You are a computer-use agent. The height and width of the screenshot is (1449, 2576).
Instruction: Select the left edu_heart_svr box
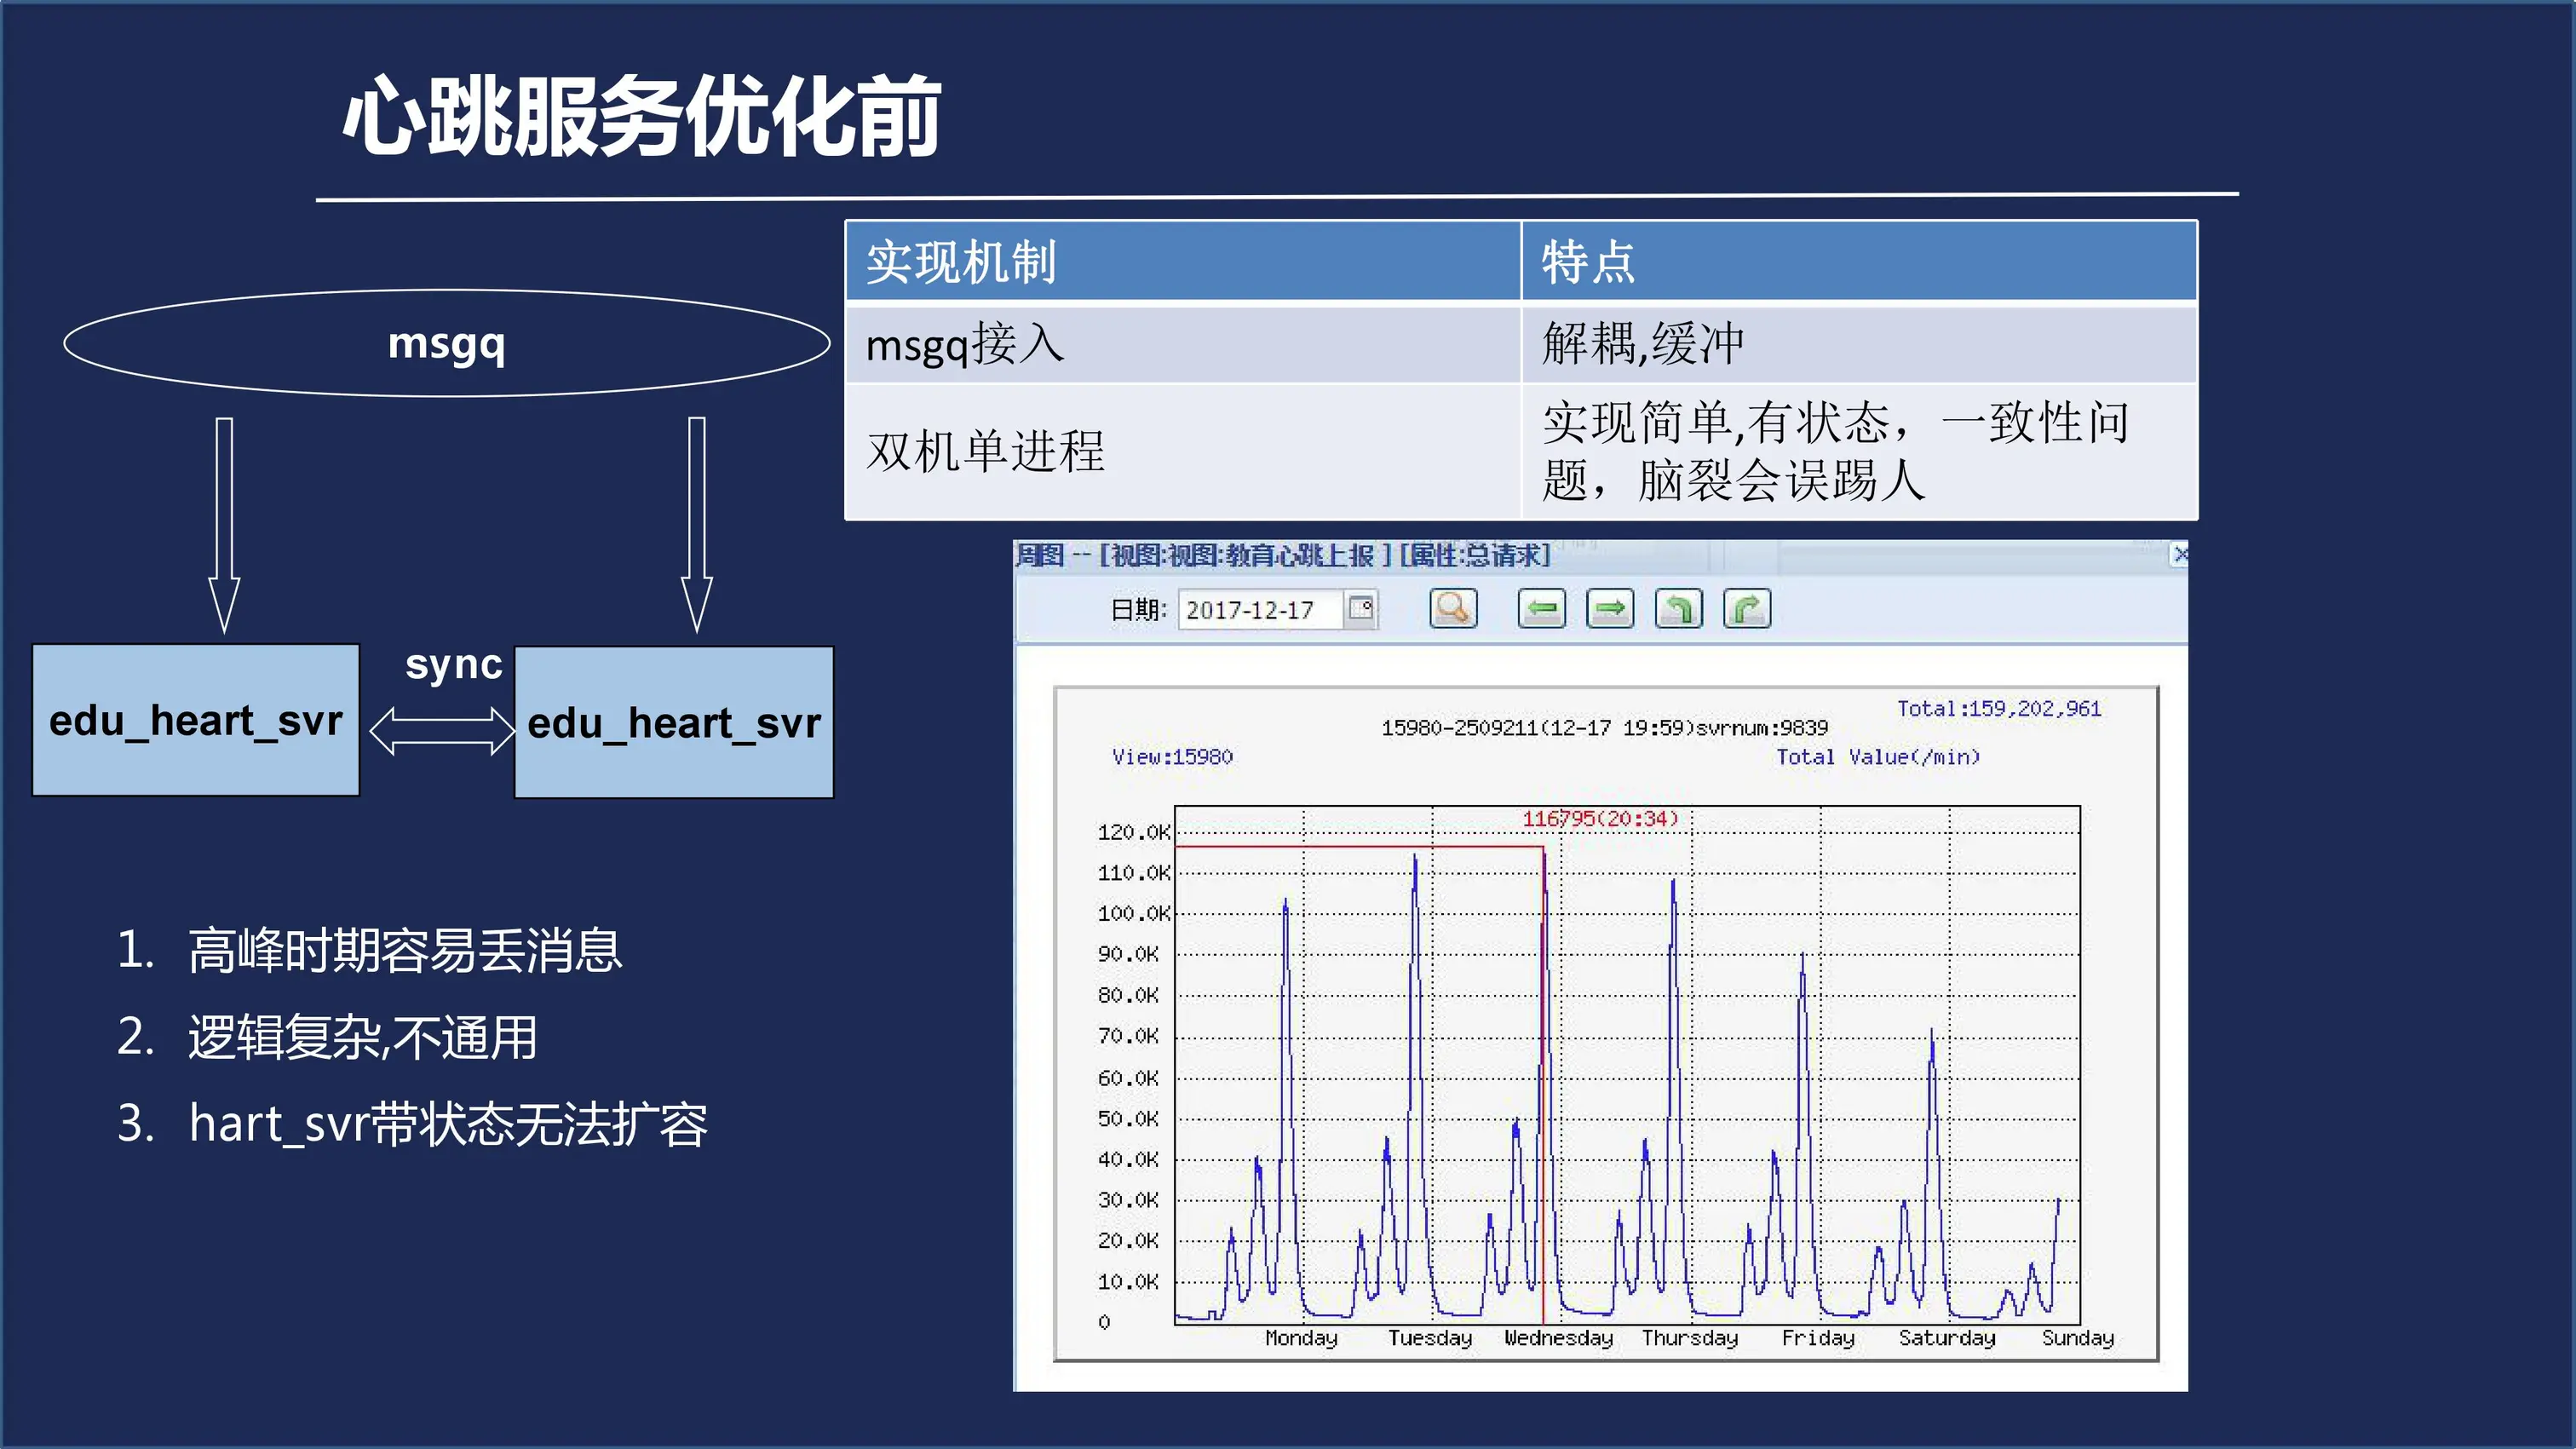tap(196, 720)
